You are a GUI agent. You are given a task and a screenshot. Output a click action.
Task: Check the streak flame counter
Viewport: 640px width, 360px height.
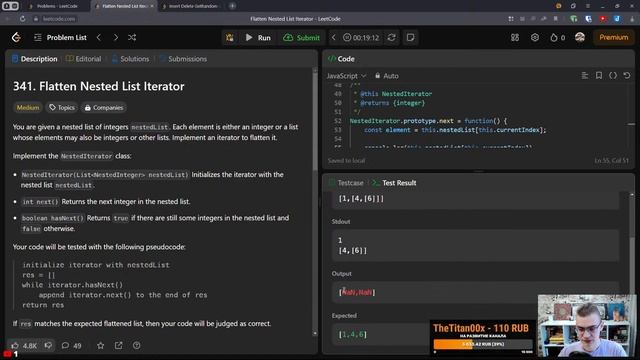[558, 38]
